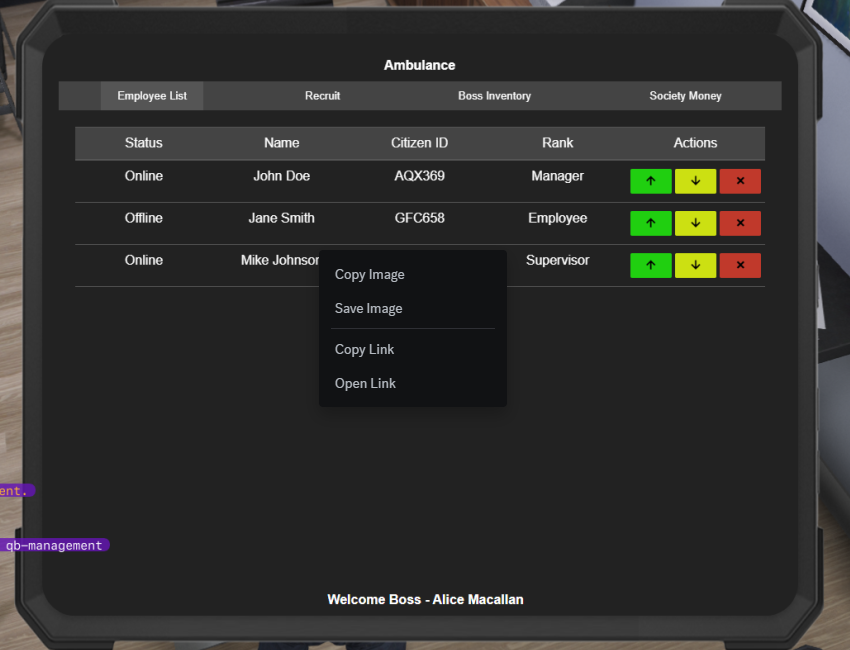Click Copy Link in context menu
The image size is (850, 650).
[365, 350]
